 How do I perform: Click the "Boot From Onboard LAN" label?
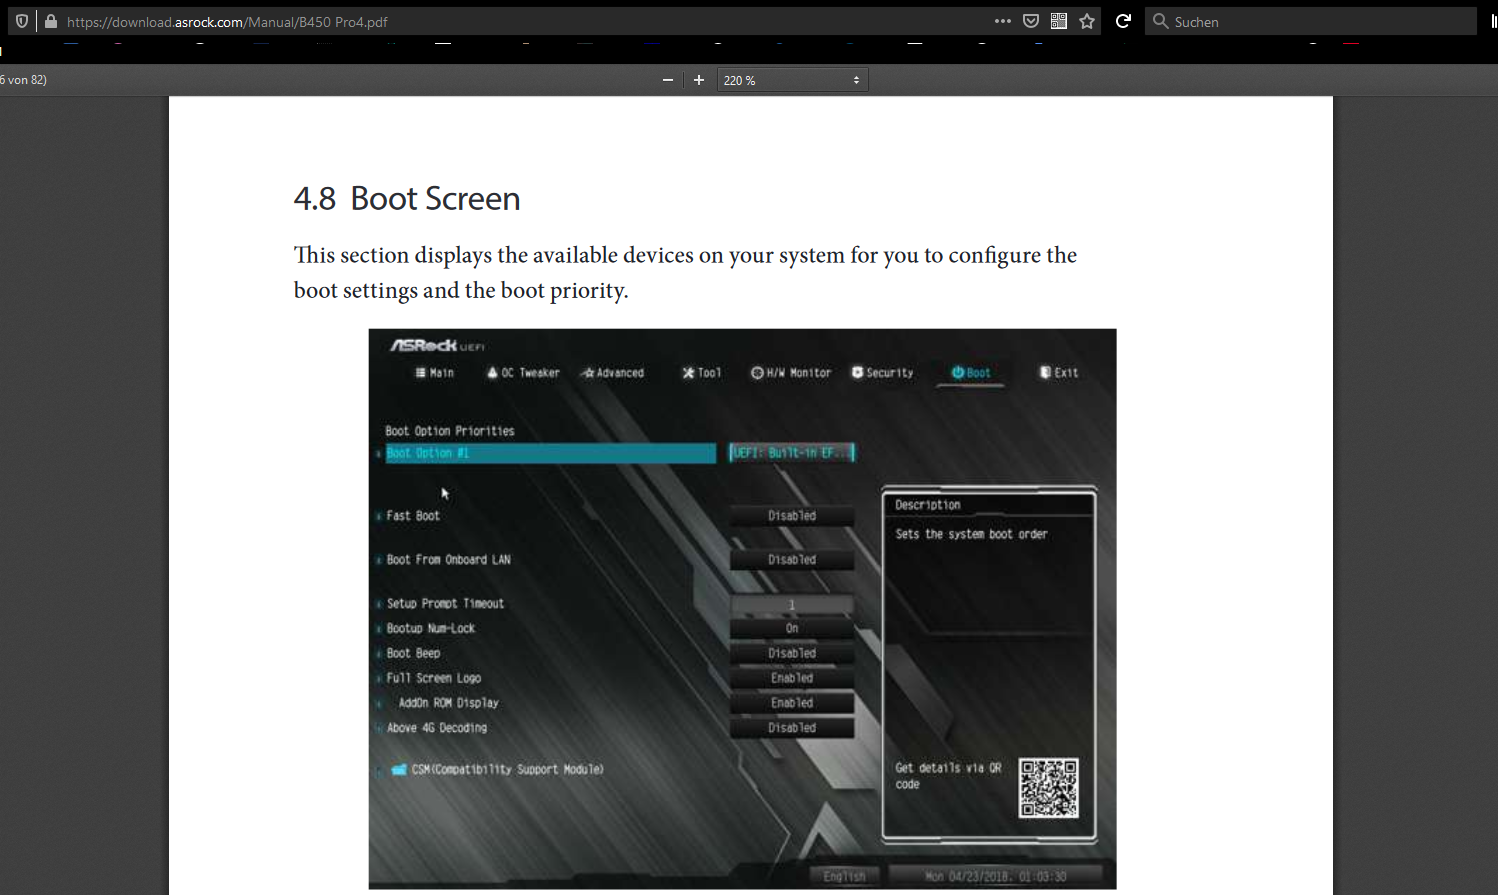click(448, 560)
